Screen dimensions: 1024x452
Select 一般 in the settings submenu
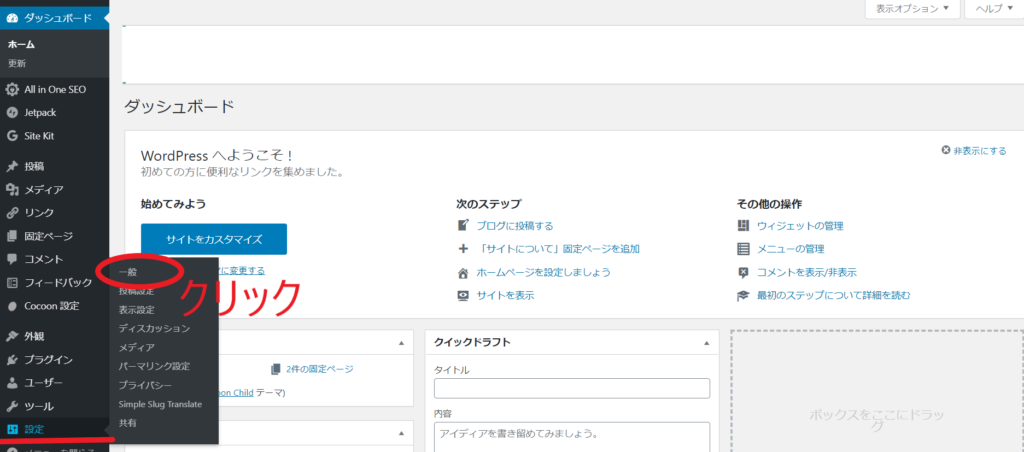(128, 272)
